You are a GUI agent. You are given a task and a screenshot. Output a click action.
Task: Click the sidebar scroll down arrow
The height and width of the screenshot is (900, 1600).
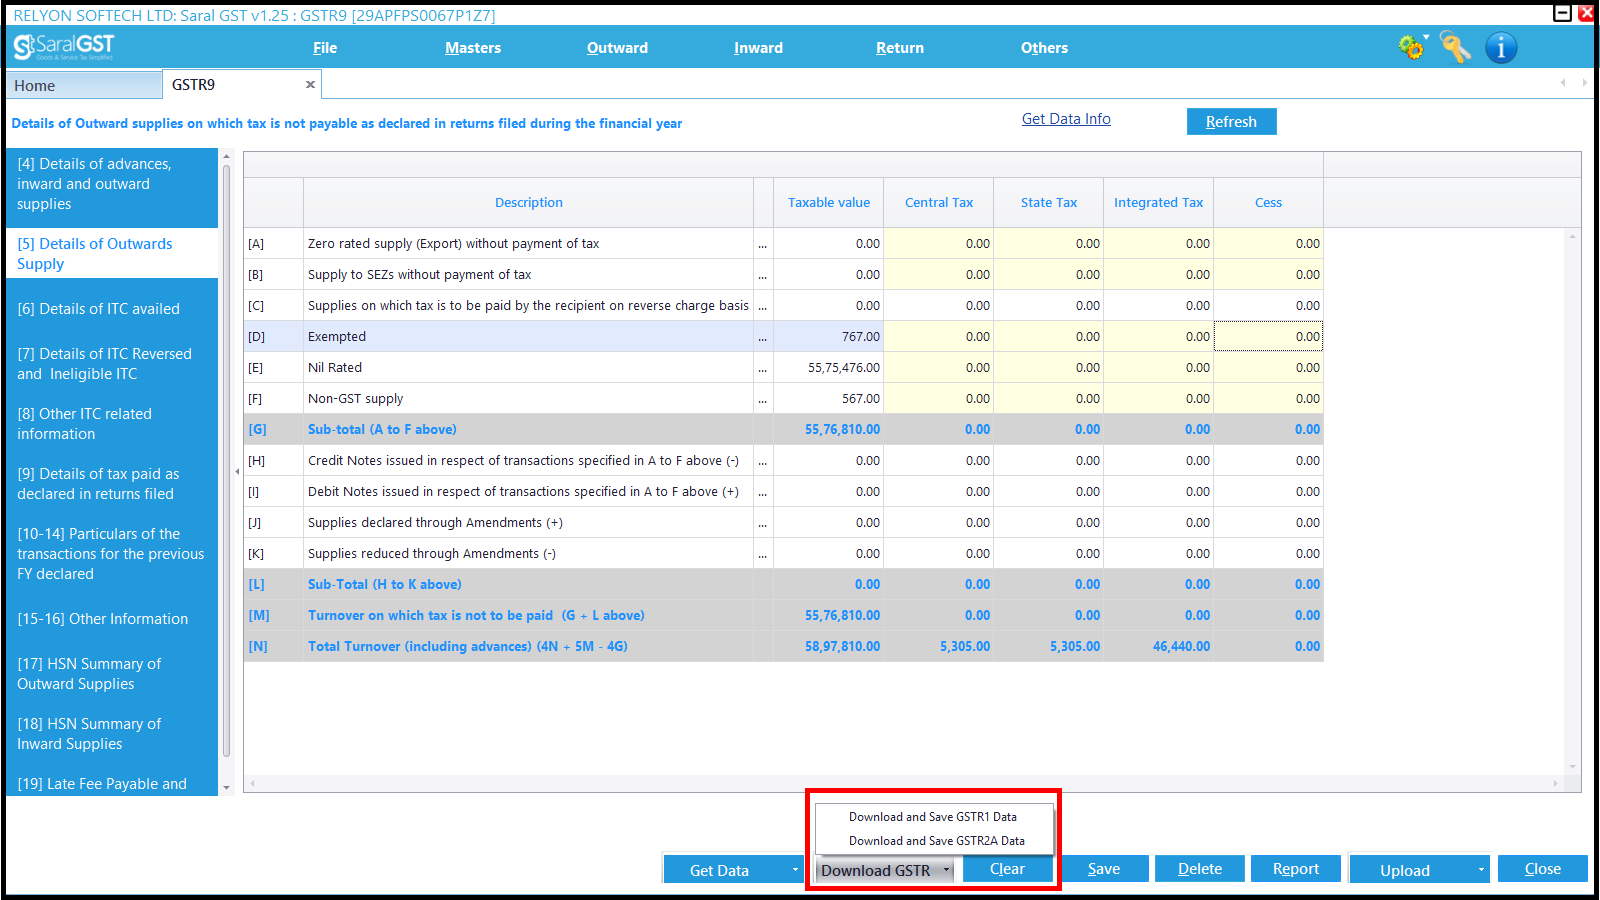click(x=227, y=788)
